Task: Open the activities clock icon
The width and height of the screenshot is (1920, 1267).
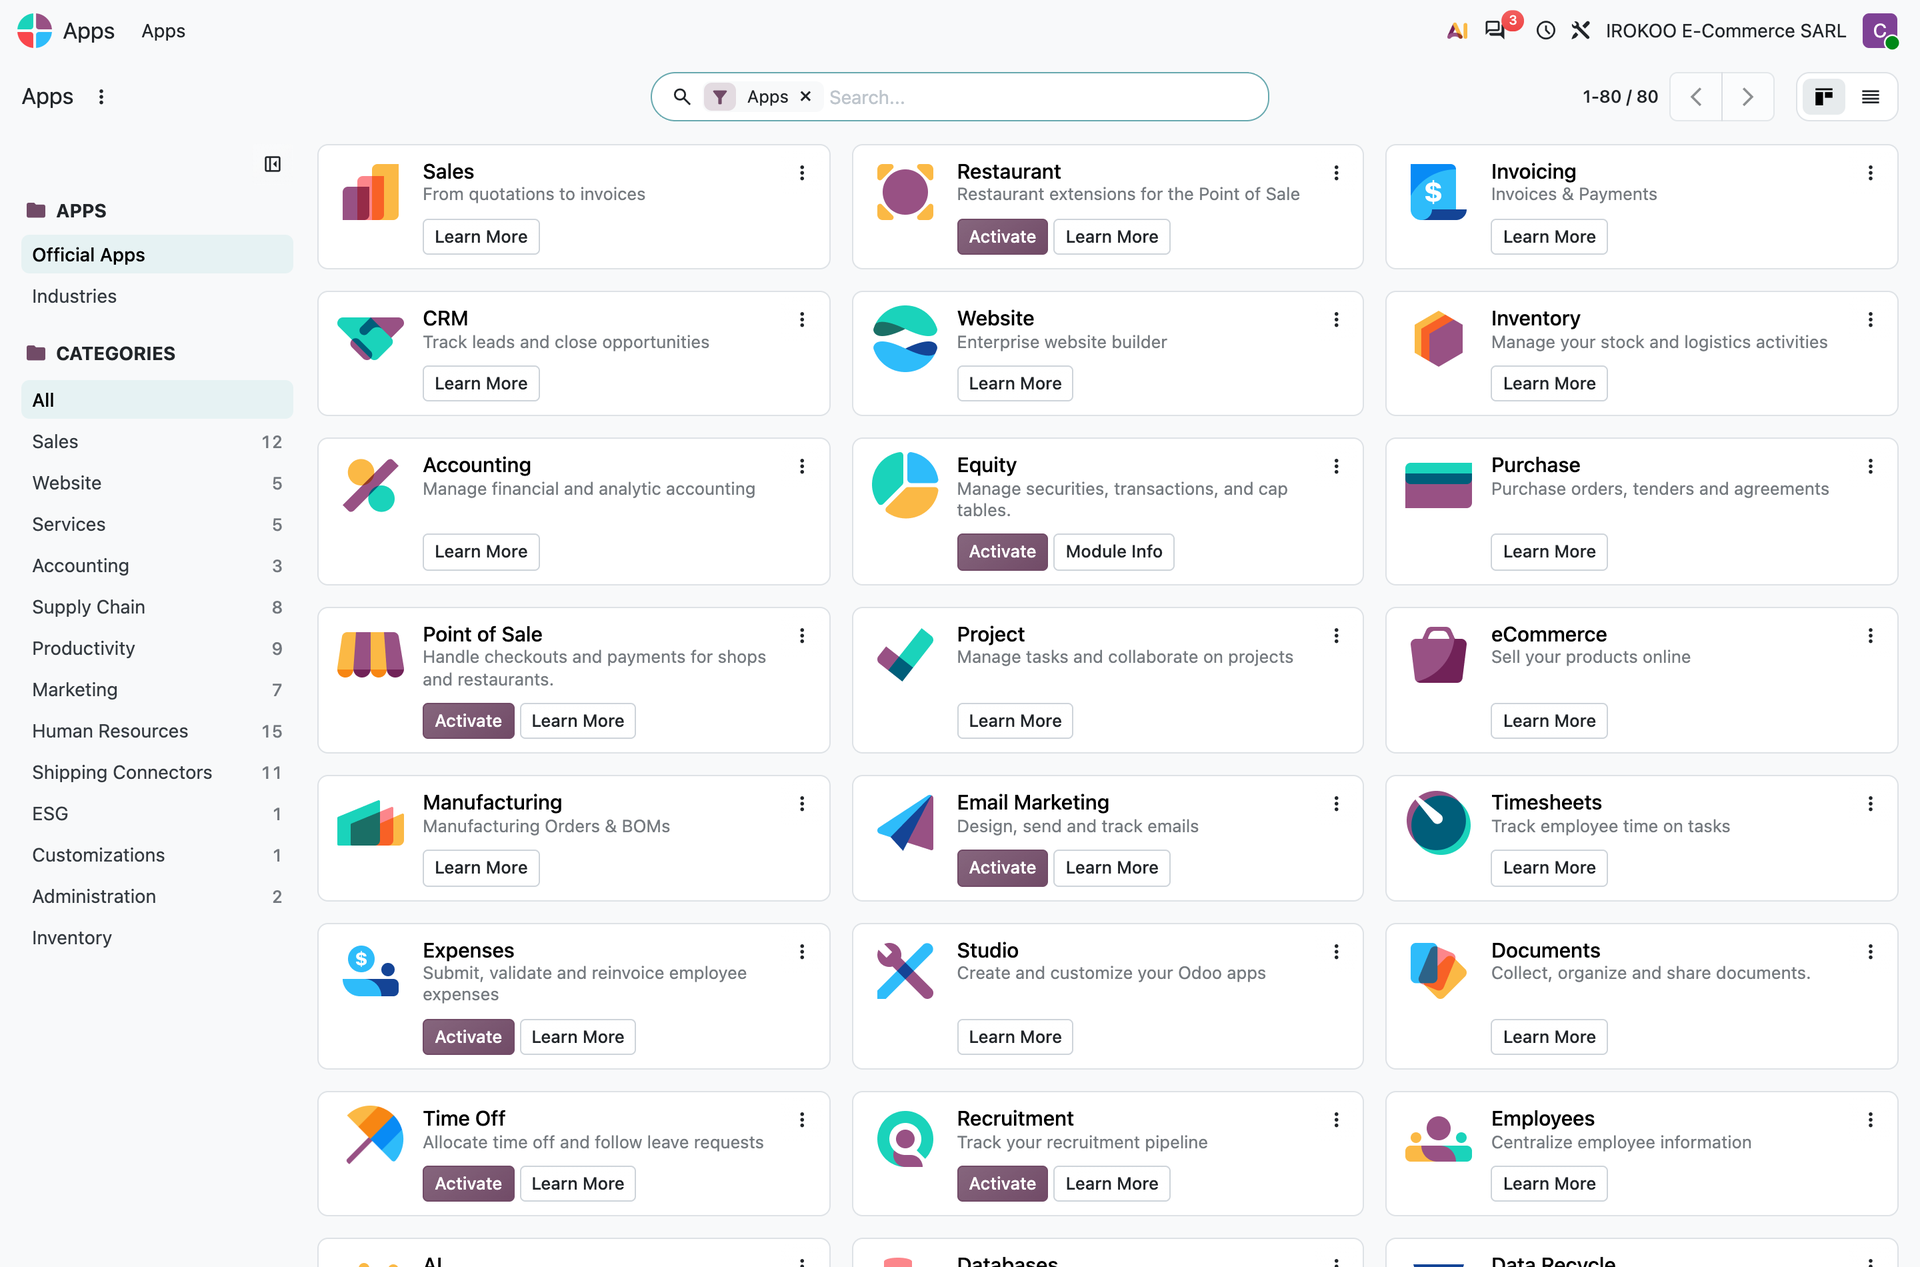Action: click(x=1546, y=31)
